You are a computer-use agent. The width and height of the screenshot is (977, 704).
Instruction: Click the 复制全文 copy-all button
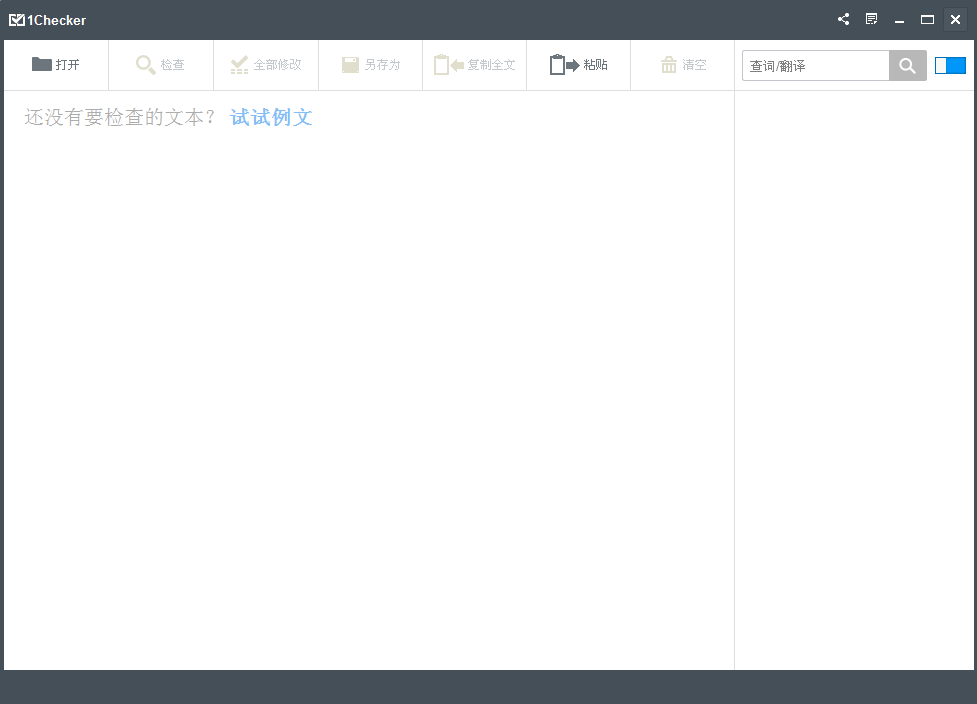click(x=475, y=65)
